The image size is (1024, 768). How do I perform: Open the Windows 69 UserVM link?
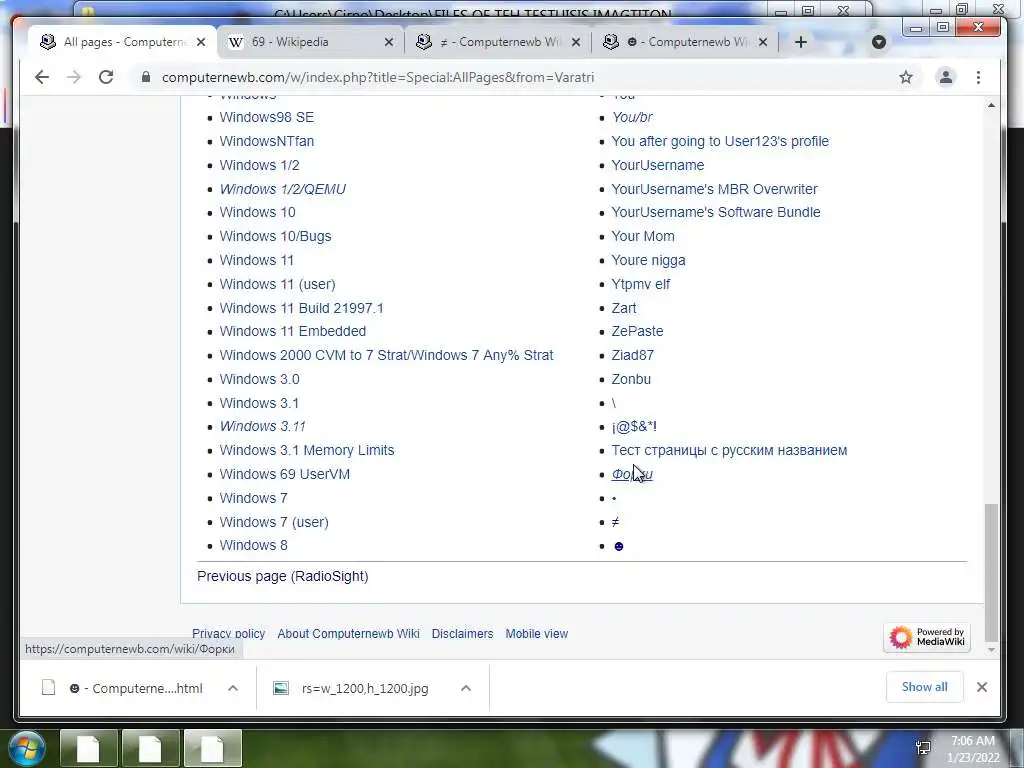[x=284, y=474]
